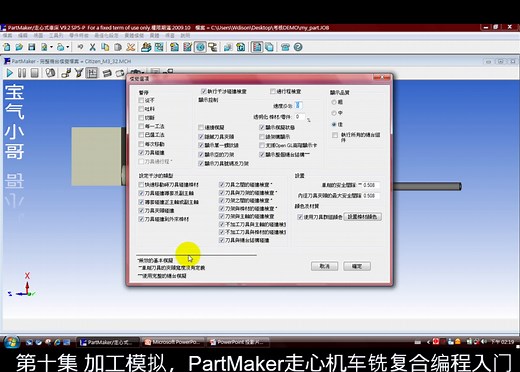Toggle the 已選工法 pause checkbox
Screen dimensions: 520x372
click(x=141, y=135)
